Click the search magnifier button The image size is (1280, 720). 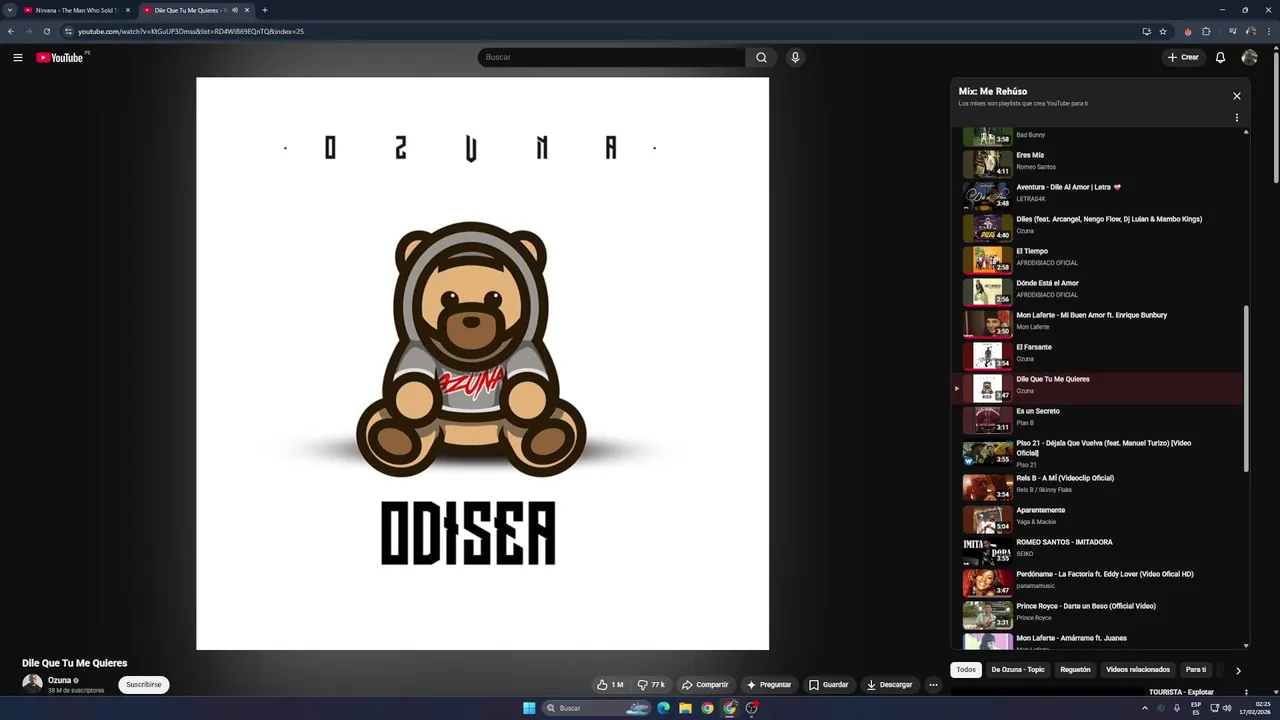(x=761, y=57)
